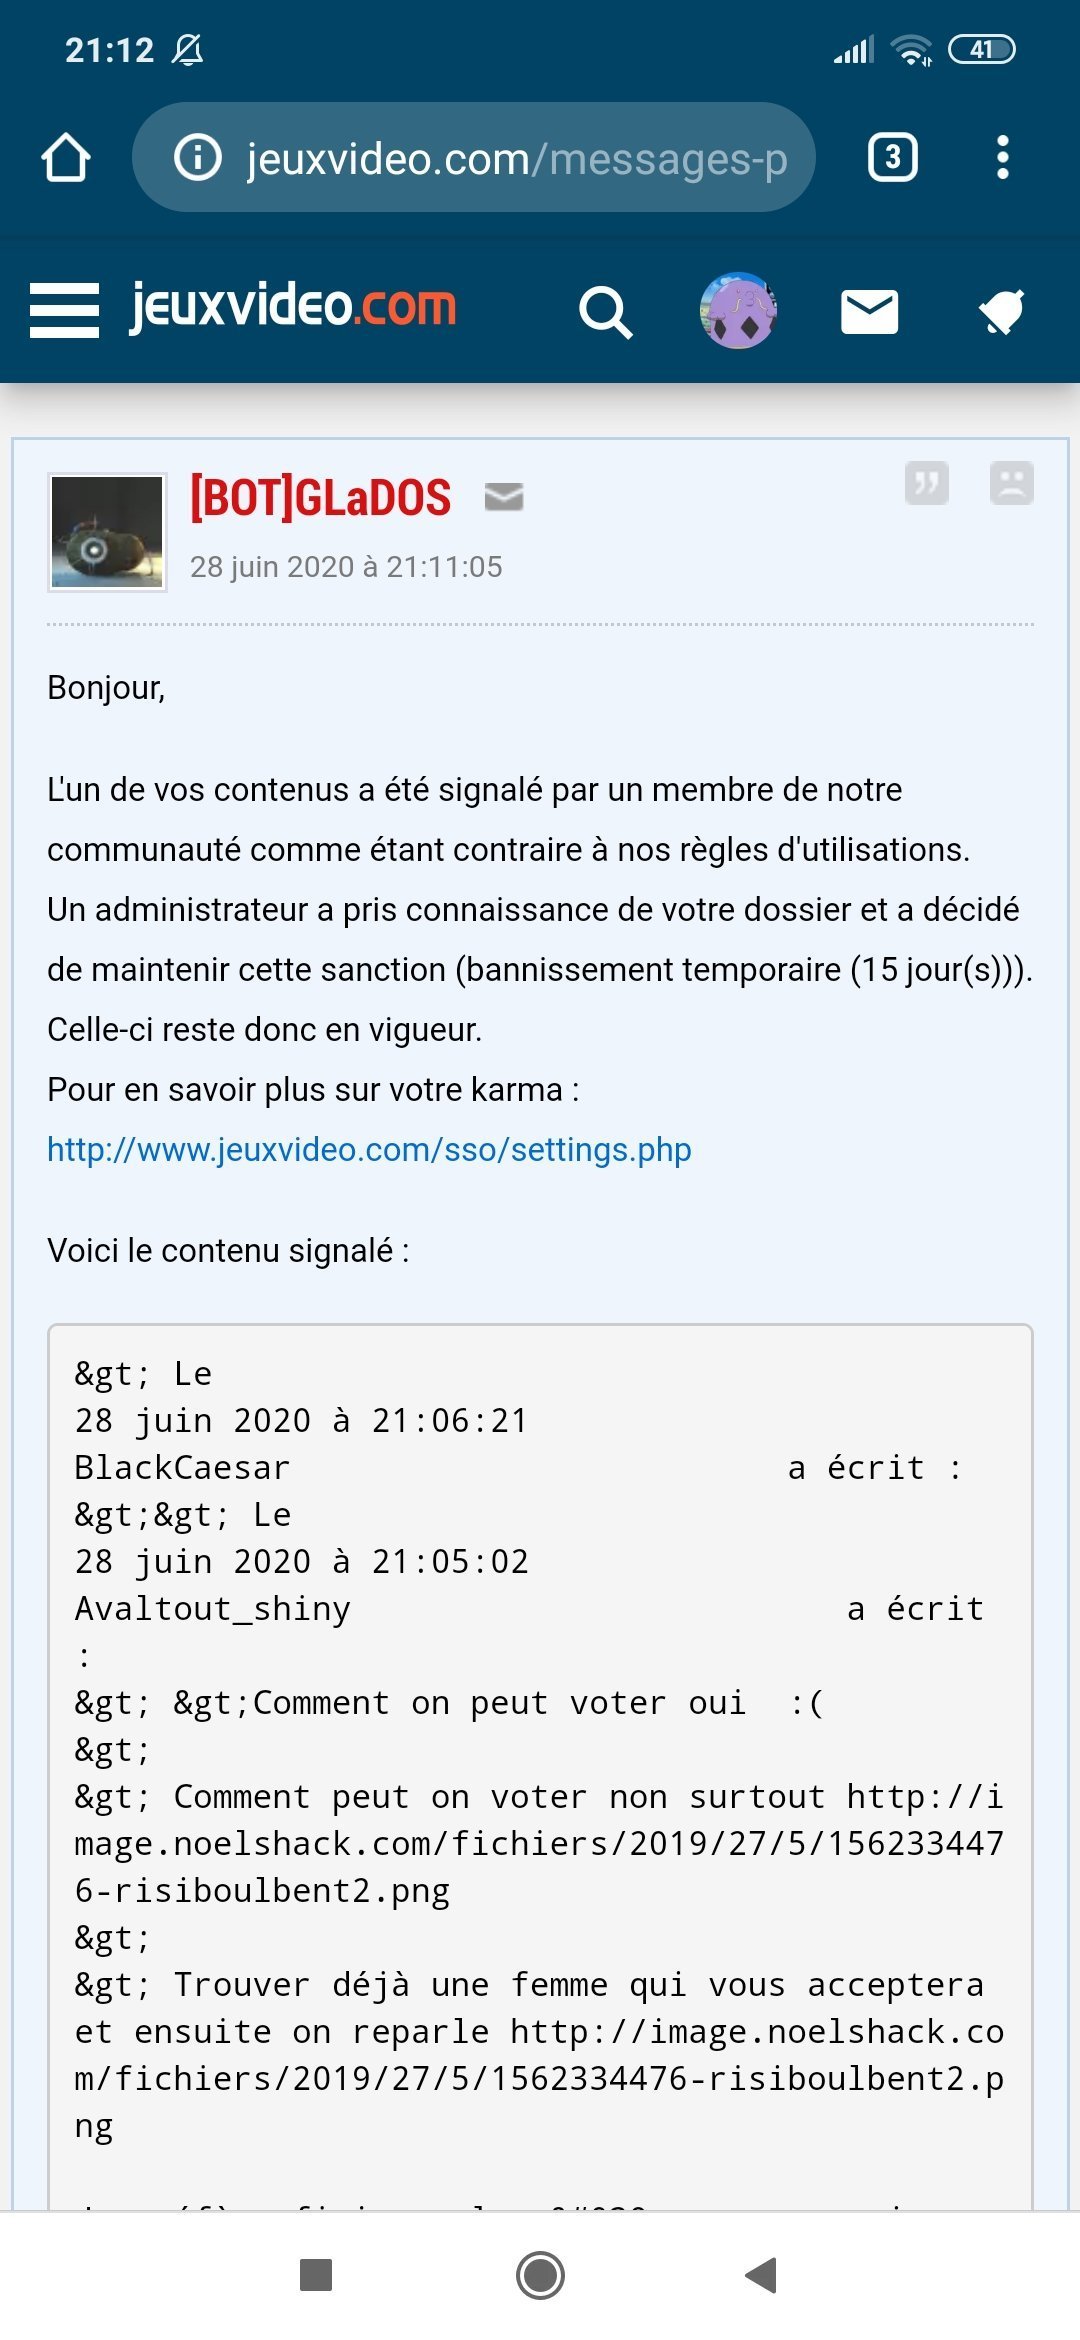Open the private messages envelope icon
1080x2340 pixels.
(869, 312)
